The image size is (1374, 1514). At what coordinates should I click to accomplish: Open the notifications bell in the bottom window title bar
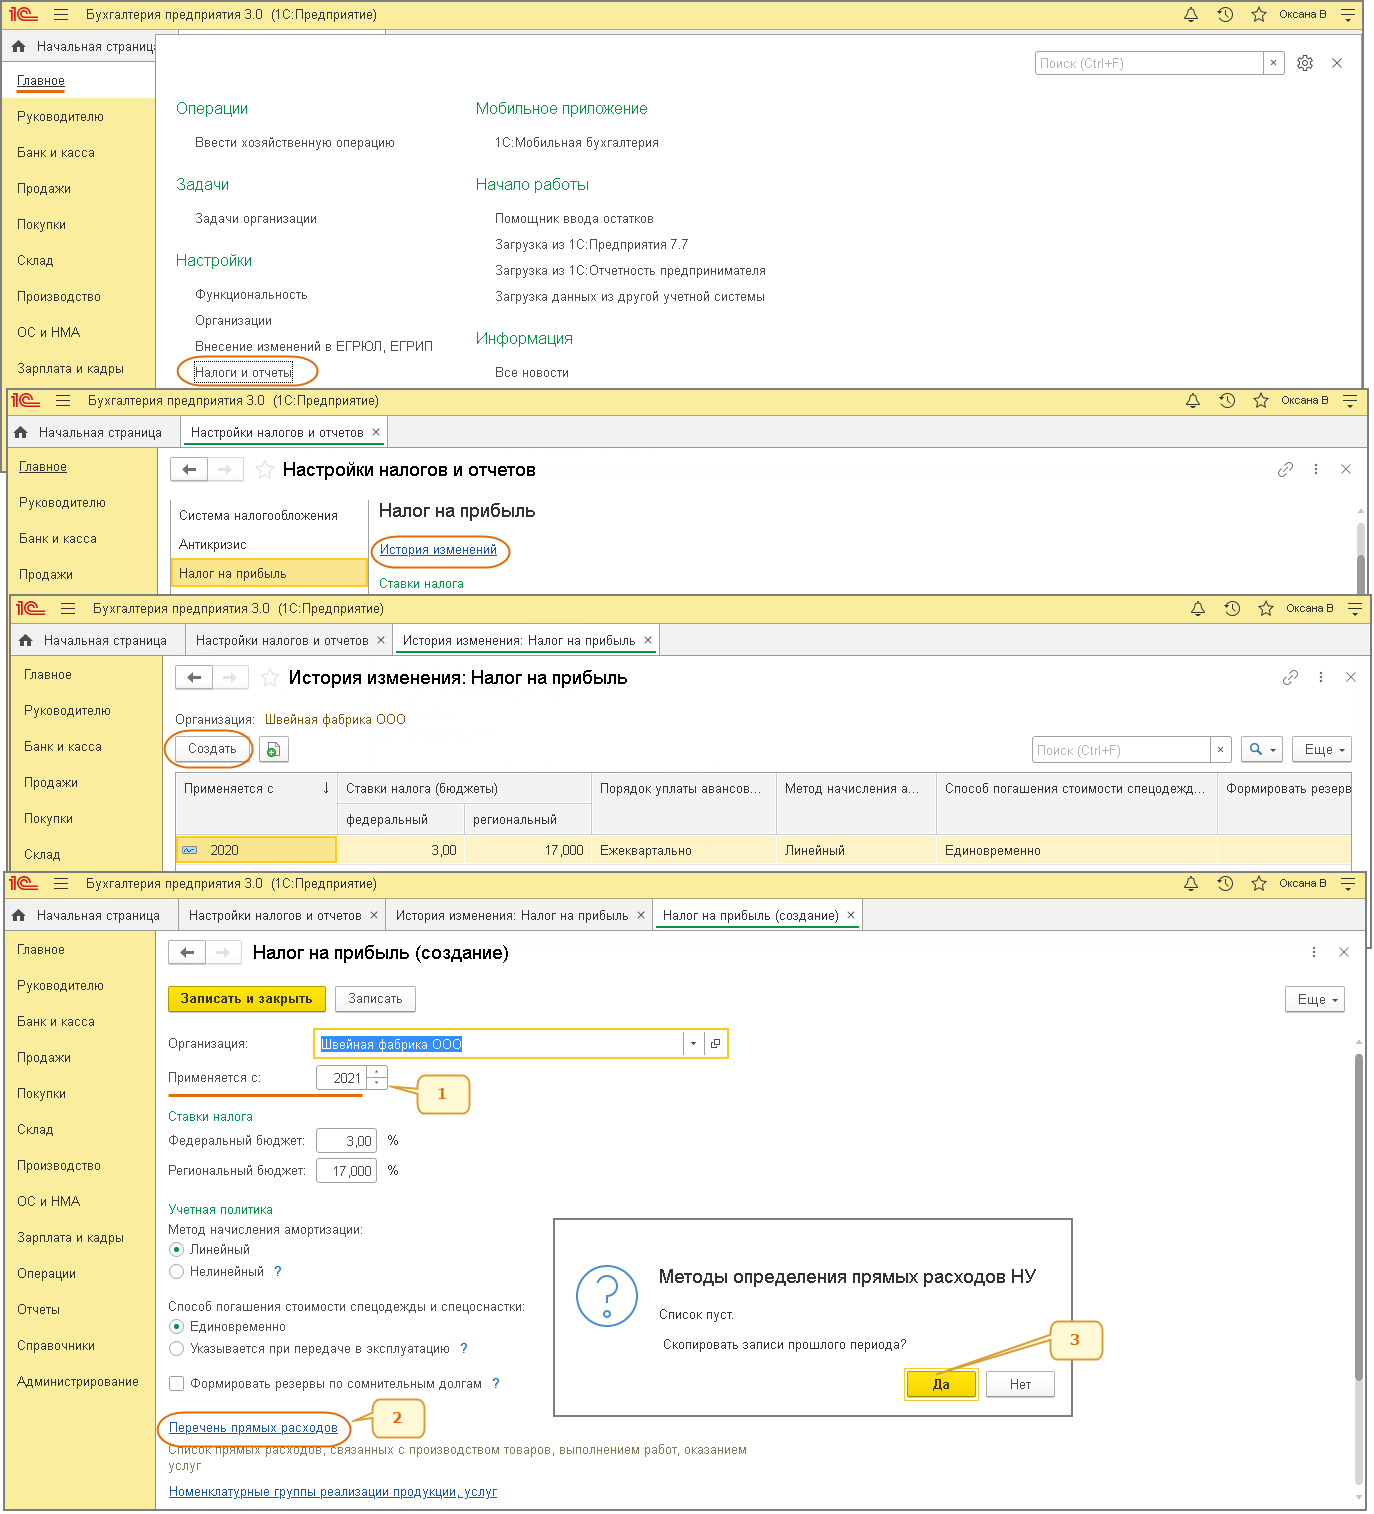pyautogui.click(x=1191, y=884)
